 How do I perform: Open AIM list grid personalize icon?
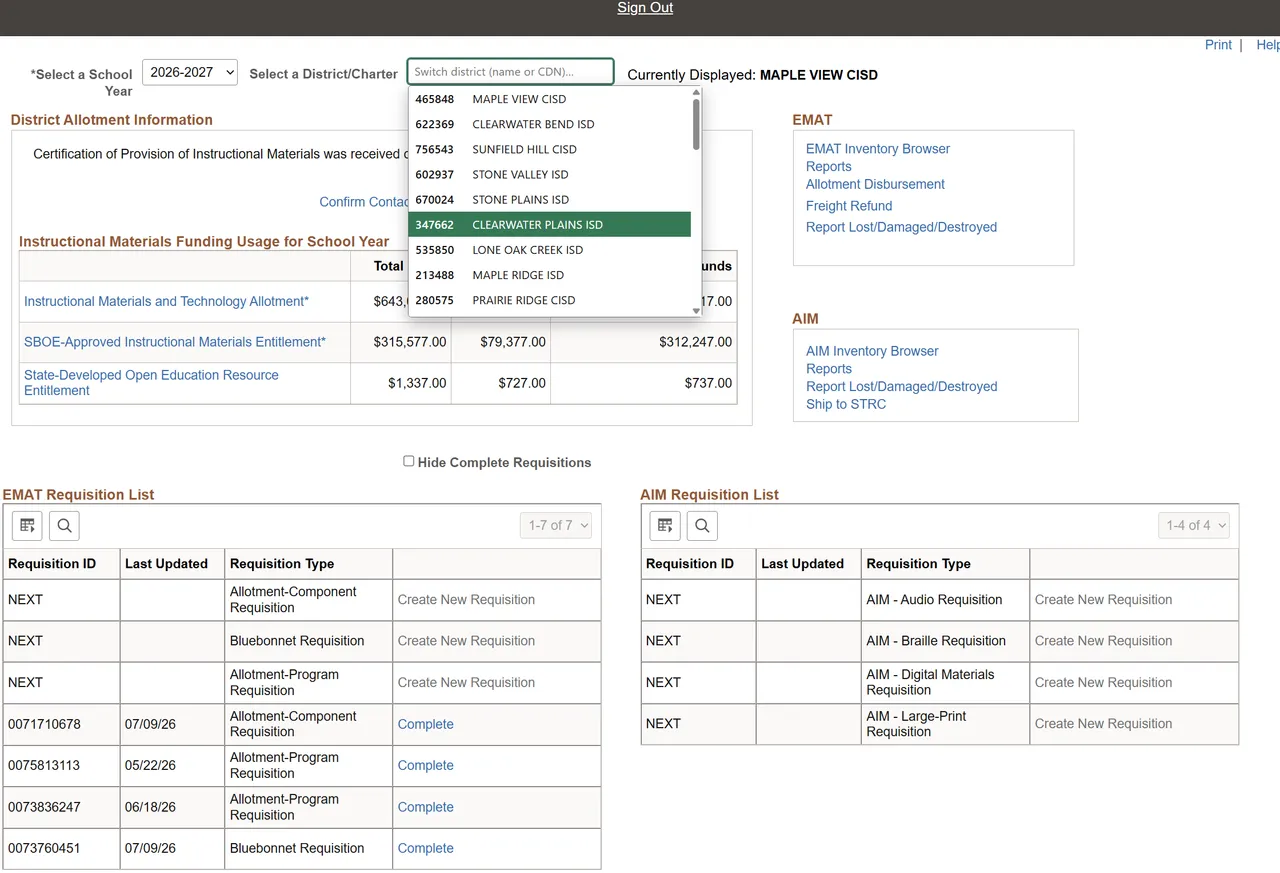point(665,525)
